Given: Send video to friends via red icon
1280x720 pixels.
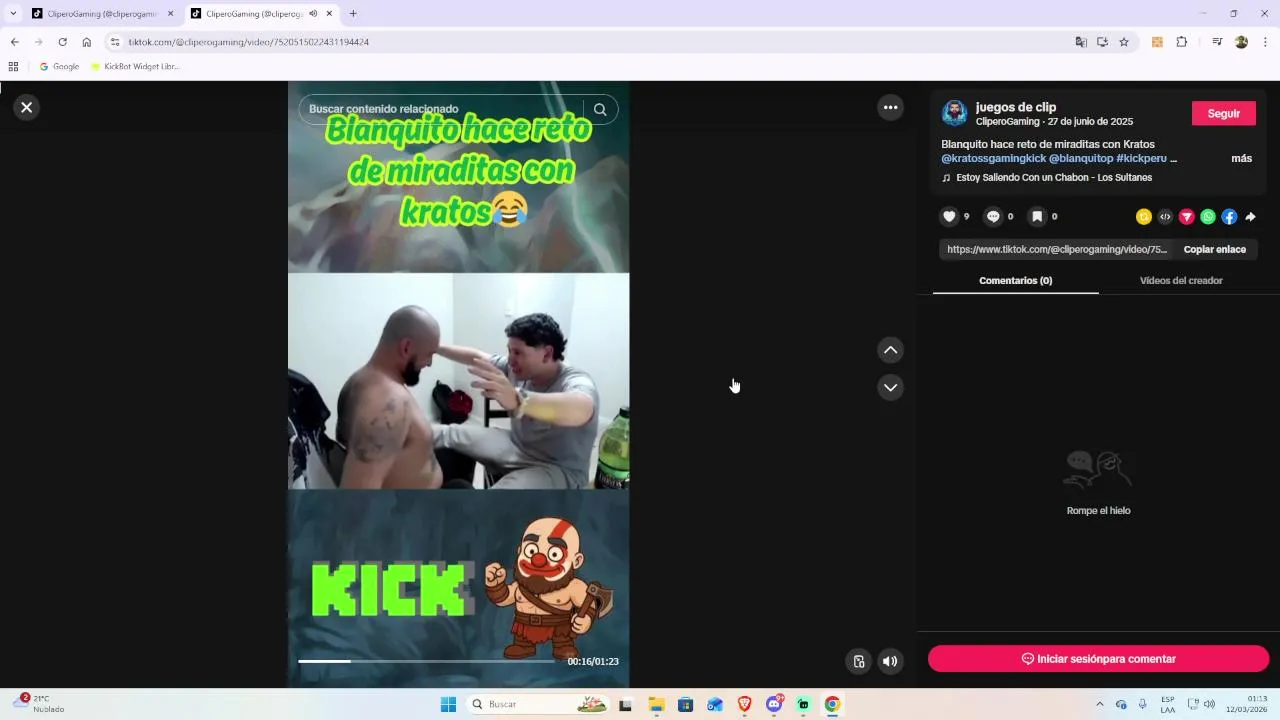Looking at the screenshot, I should 1187,216.
